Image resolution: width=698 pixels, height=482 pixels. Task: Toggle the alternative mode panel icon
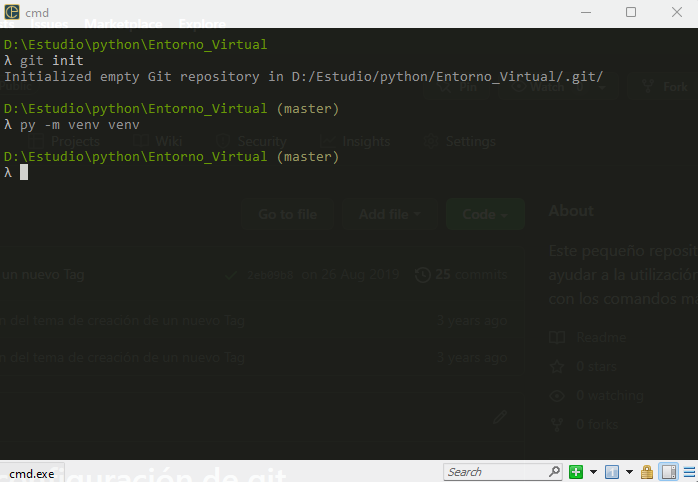[669, 472]
